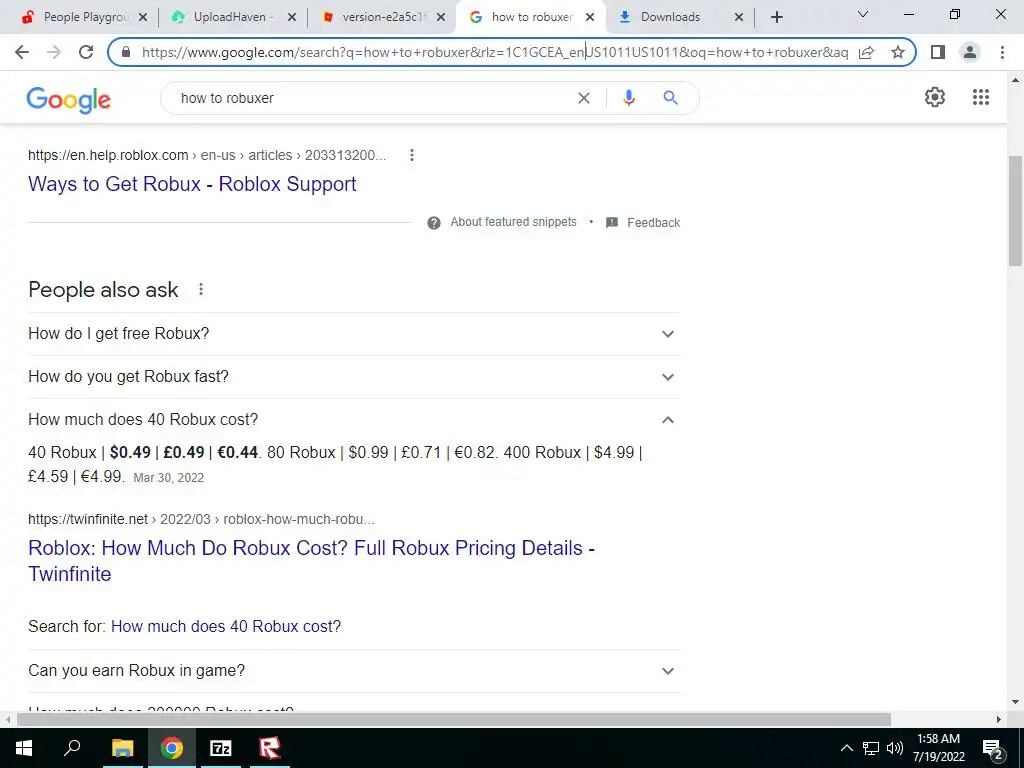Reload the page with the refresh icon
The width and height of the screenshot is (1024, 768).
point(86,52)
